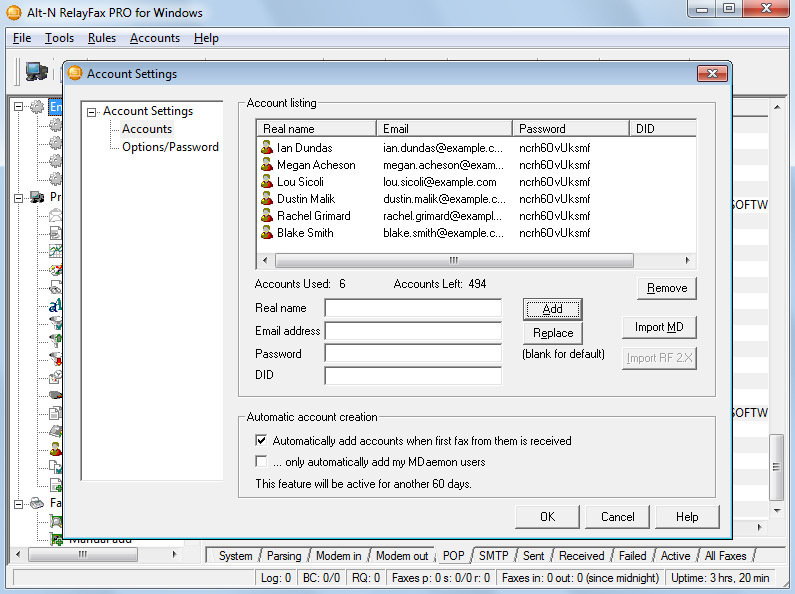This screenshot has width=795, height=594.
Task: Collapse the fax node in main tree
Action: pos(19,503)
